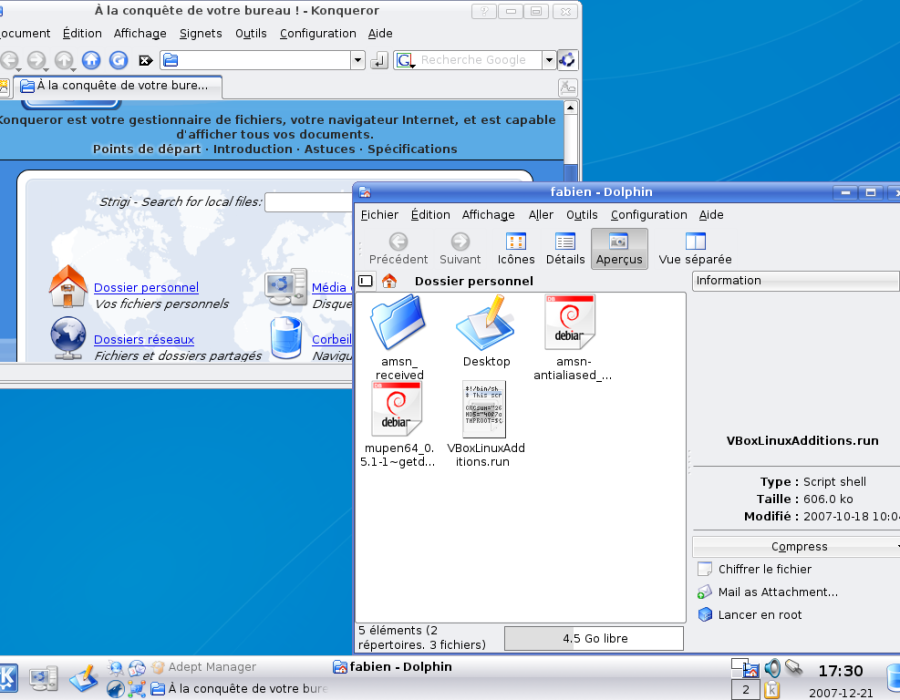Enable Vue séparée split view in Dolphin
Screen dimensions: 900x700
(695, 249)
